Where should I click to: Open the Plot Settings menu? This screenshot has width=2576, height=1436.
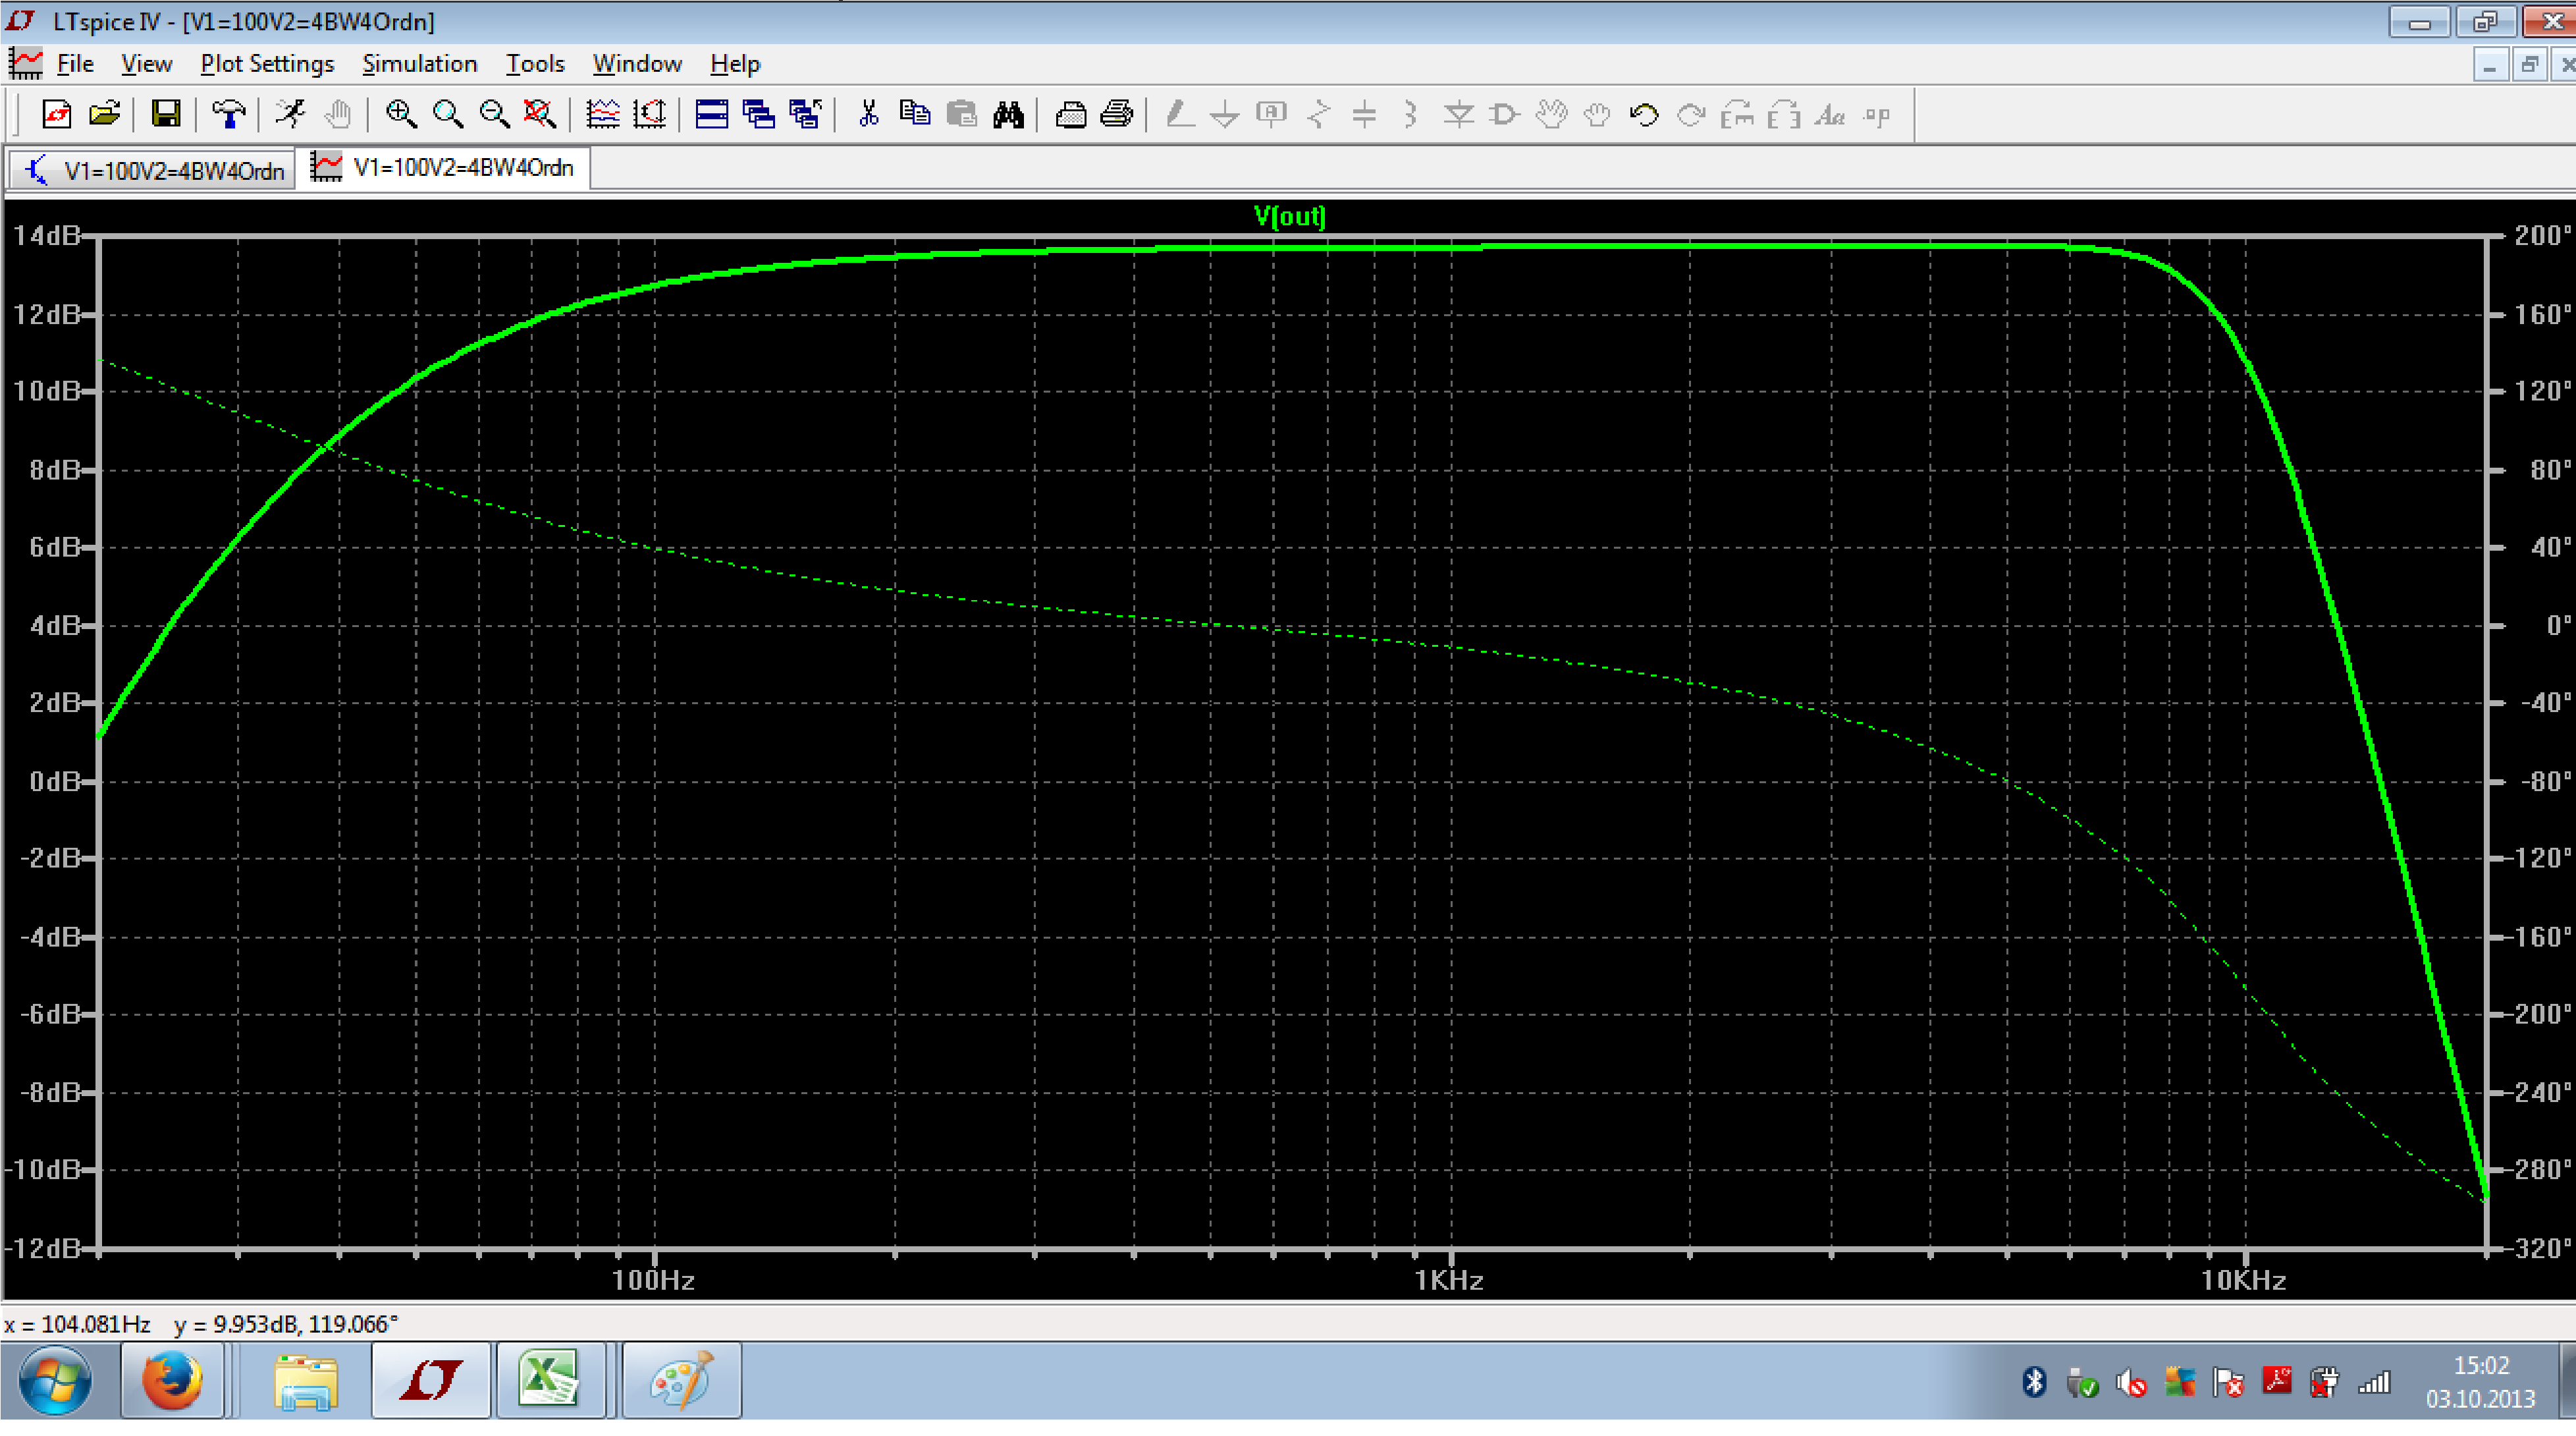[x=267, y=64]
